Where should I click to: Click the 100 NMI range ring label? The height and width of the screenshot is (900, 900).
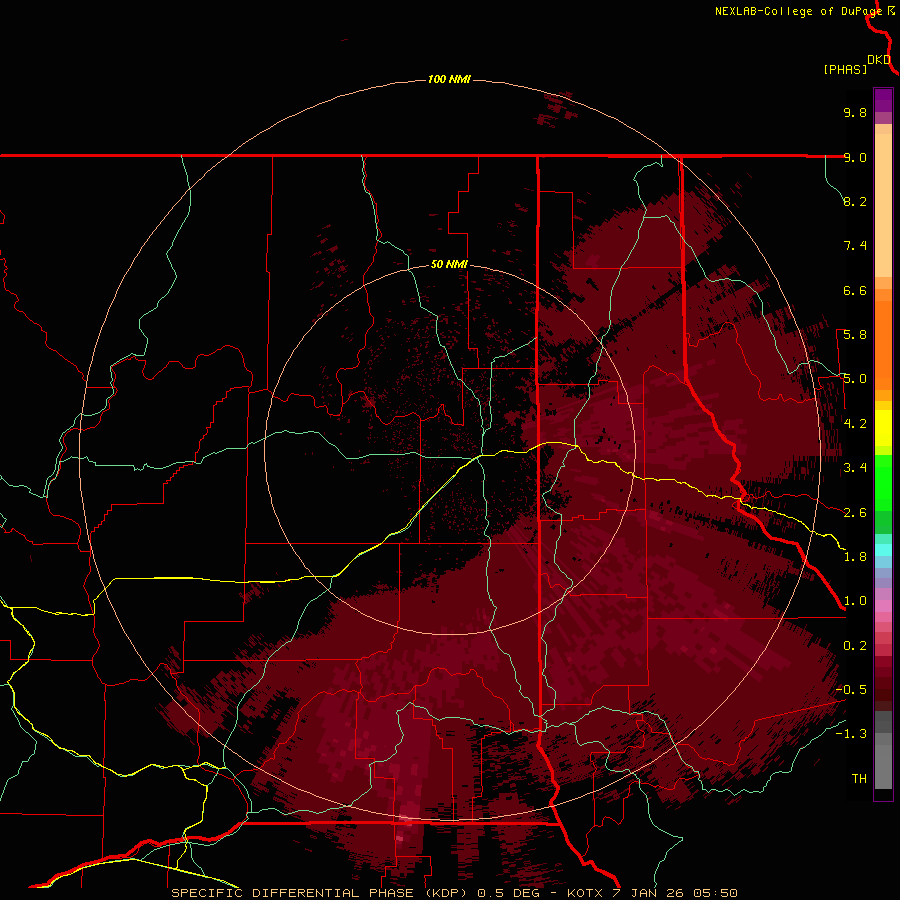pyautogui.click(x=449, y=79)
